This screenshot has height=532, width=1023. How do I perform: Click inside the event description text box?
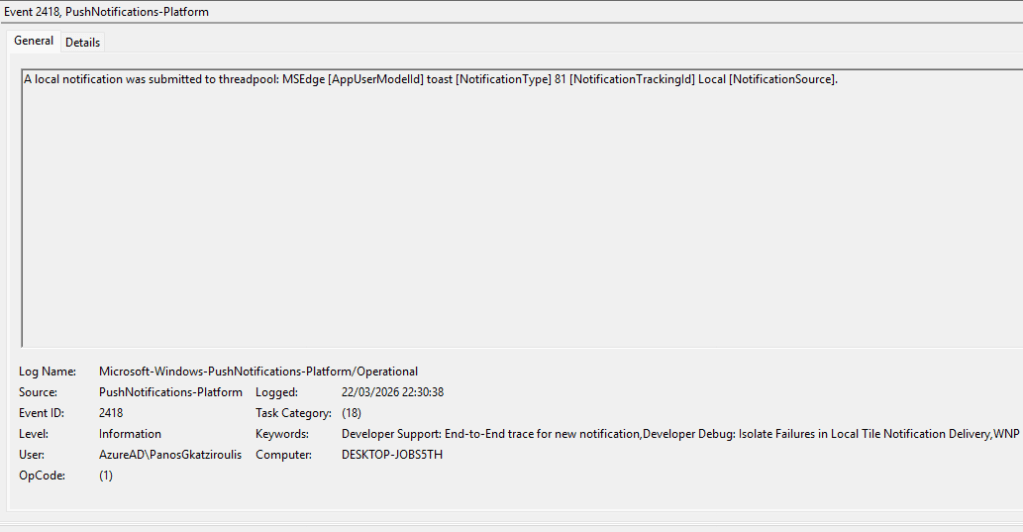(x=500, y=200)
